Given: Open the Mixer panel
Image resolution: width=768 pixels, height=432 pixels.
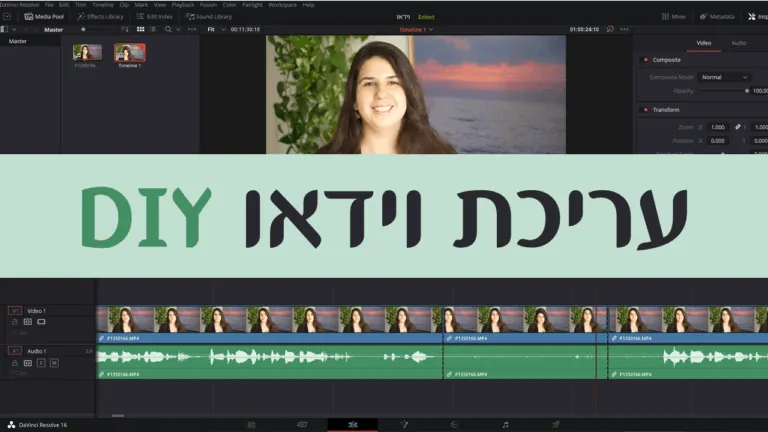Looking at the screenshot, I should tap(673, 17).
